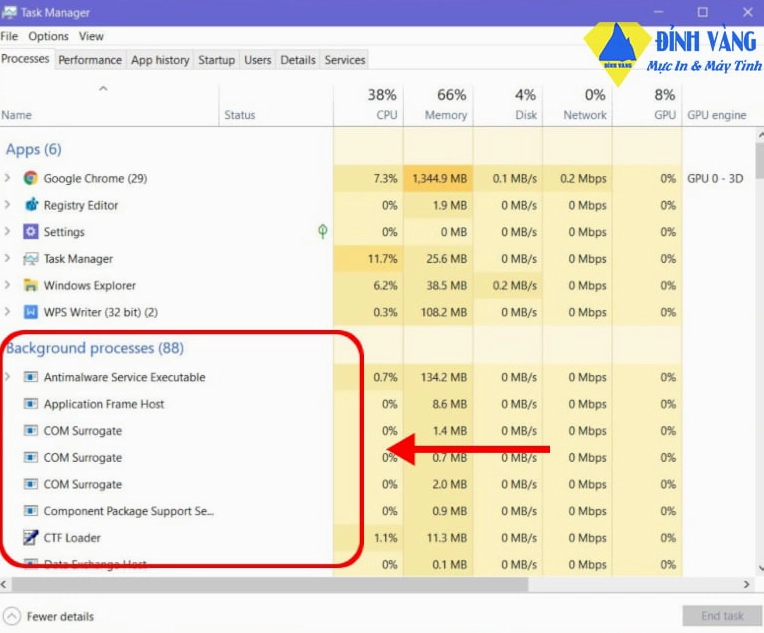The width and height of the screenshot is (764, 633).
Task: Click Task Manager's 11.7% CPU value
Action: pyautogui.click(x=368, y=258)
